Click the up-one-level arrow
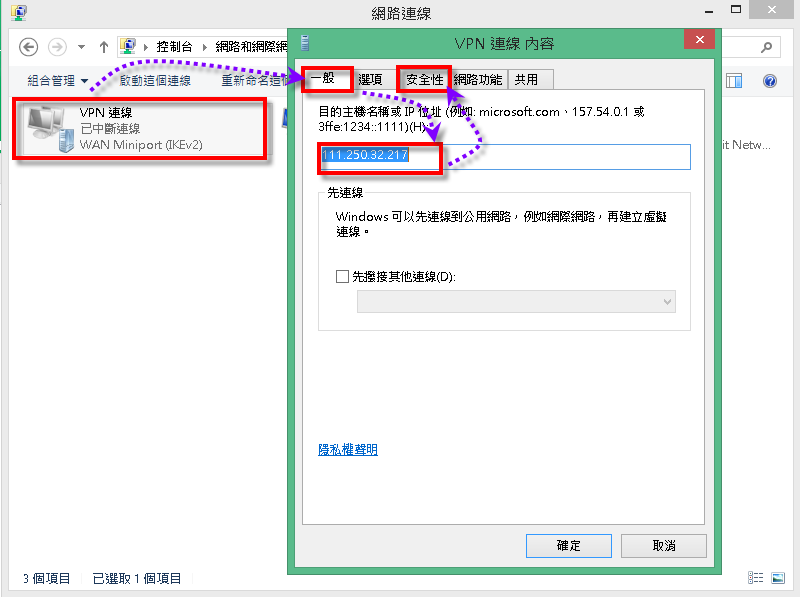800x597 pixels. [104, 47]
